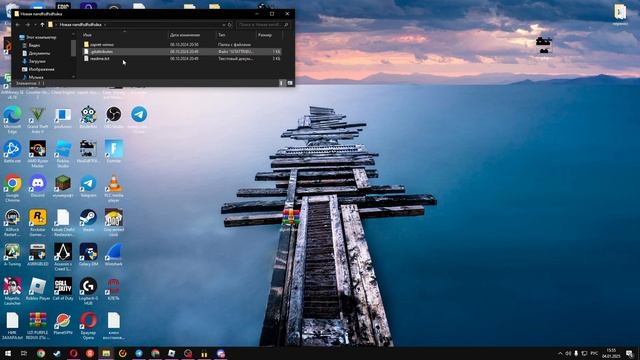Select the .gitattributes file row
Viewport: 640px width, 360px height.
click(182, 52)
